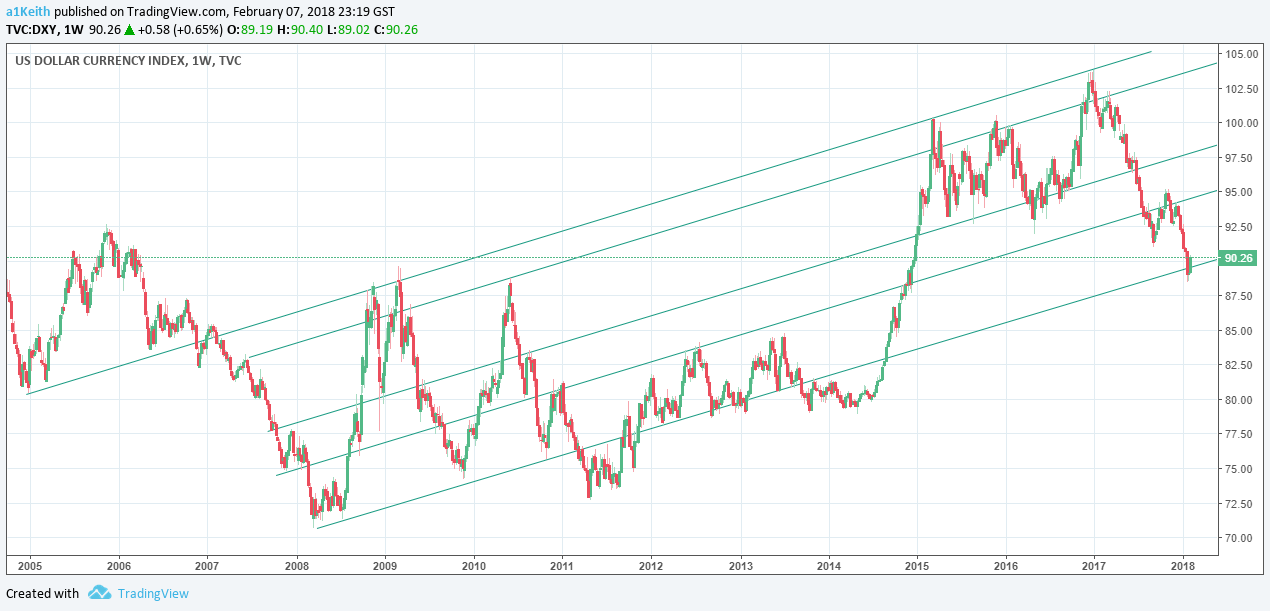The width and height of the screenshot is (1270, 611).
Task: Click the 2005 time axis label
Action: point(29,564)
